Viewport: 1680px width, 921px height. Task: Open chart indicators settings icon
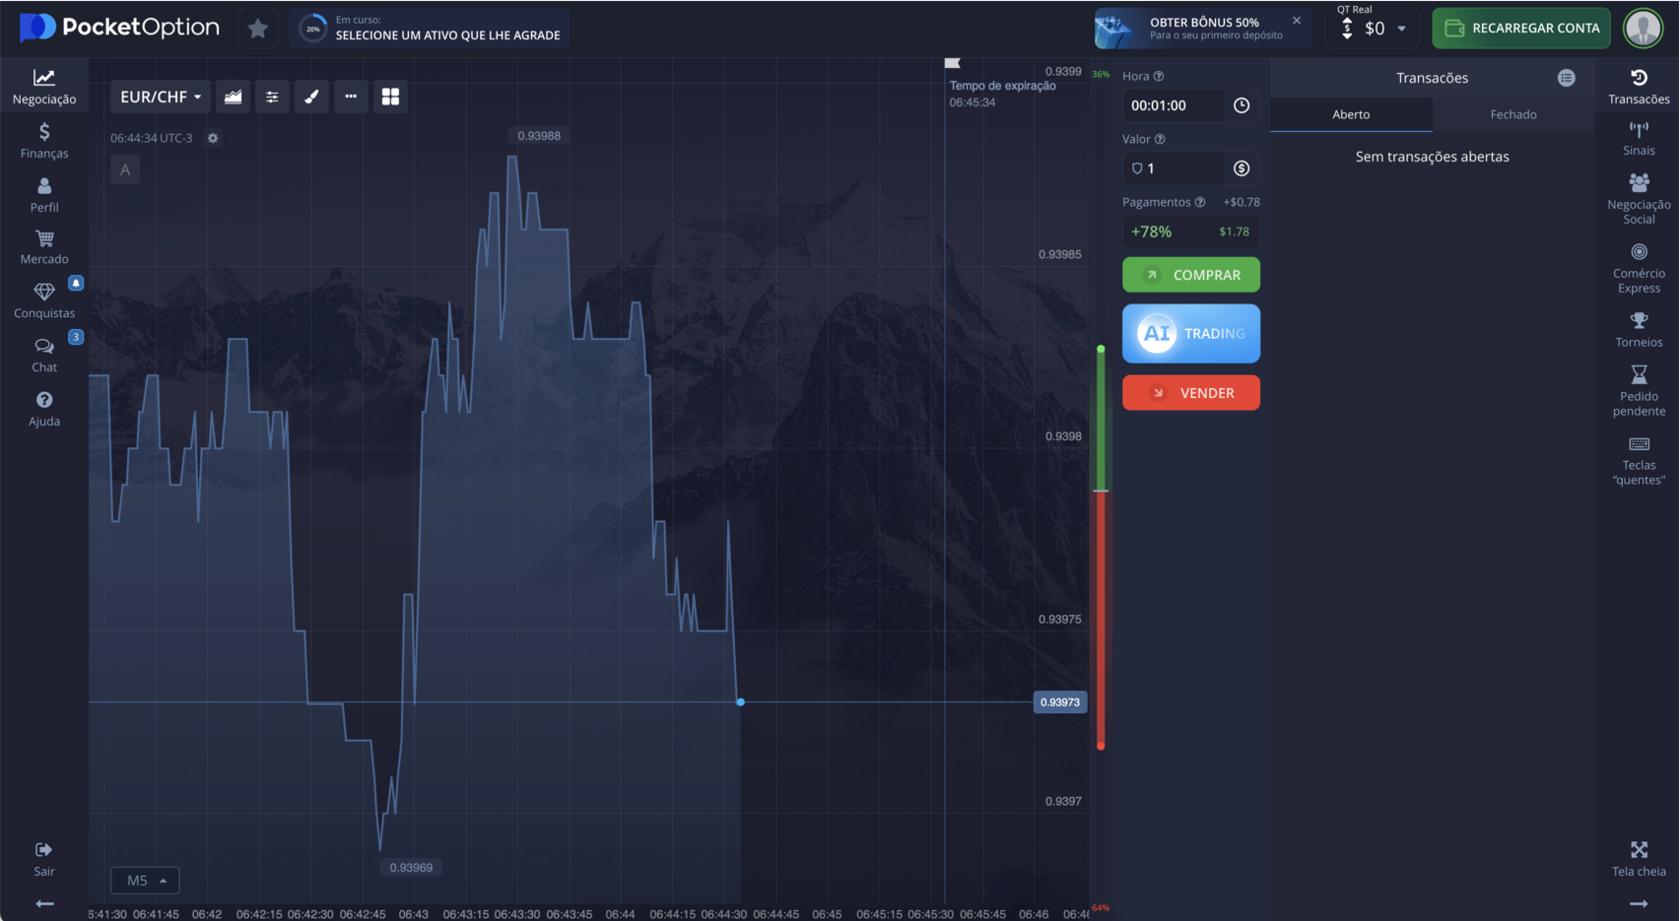pyautogui.click(x=272, y=97)
